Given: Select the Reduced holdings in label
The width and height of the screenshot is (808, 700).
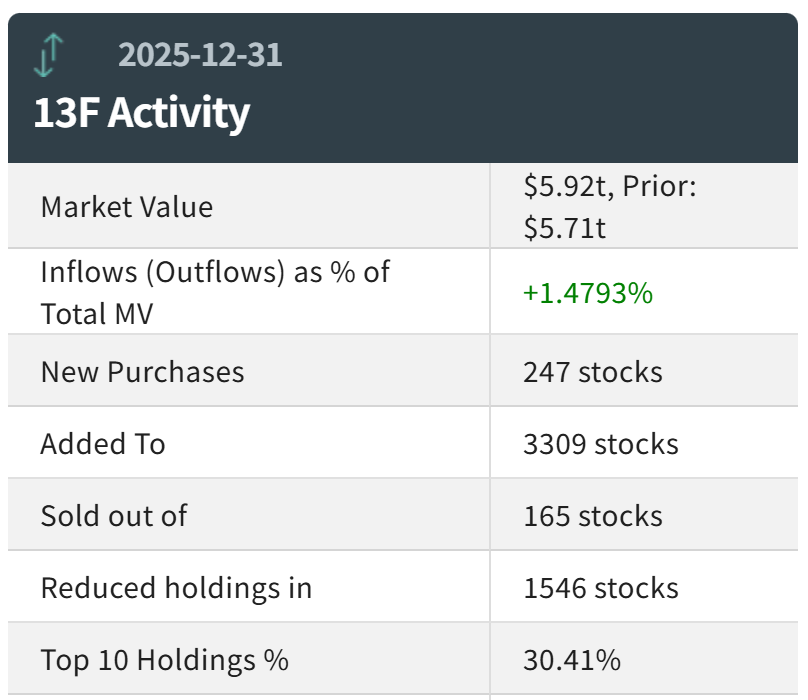Looking at the screenshot, I should (176, 587).
